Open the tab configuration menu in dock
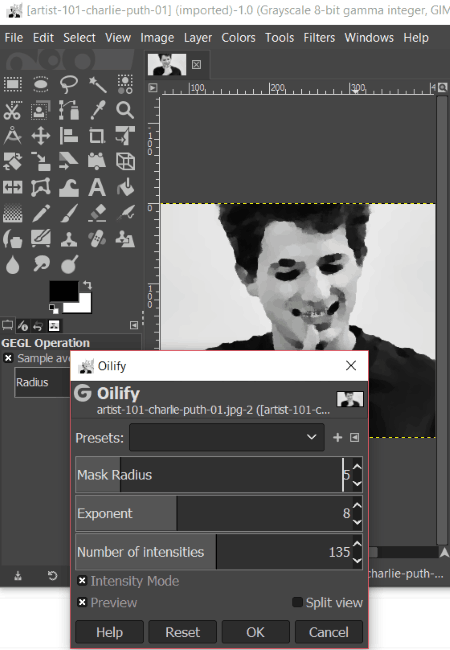Image resolution: width=450 pixels, height=650 pixels. [x=134, y=325]
